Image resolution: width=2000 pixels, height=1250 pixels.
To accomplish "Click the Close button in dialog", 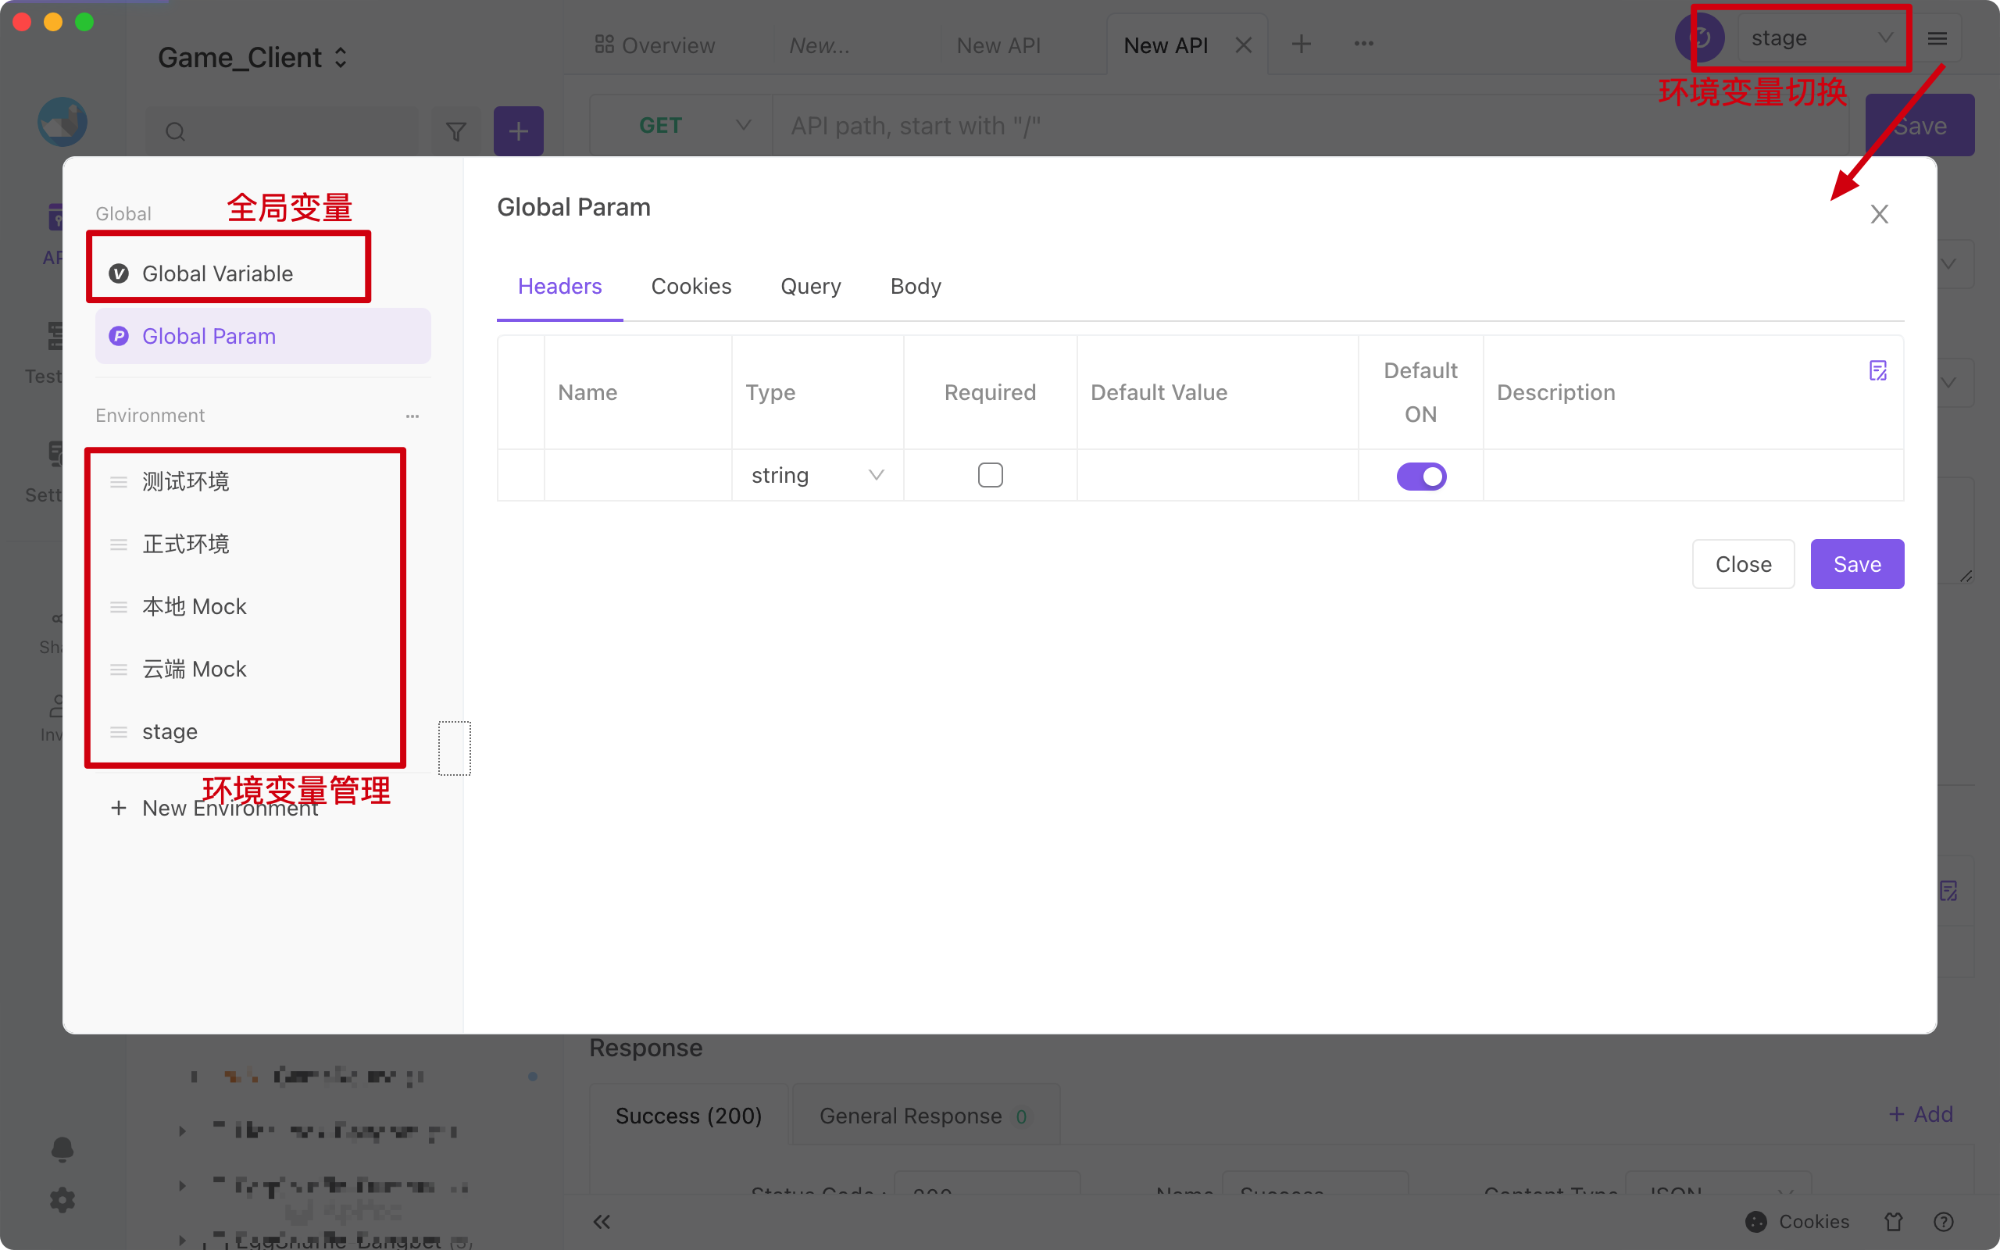I will tap(1743, 564).
